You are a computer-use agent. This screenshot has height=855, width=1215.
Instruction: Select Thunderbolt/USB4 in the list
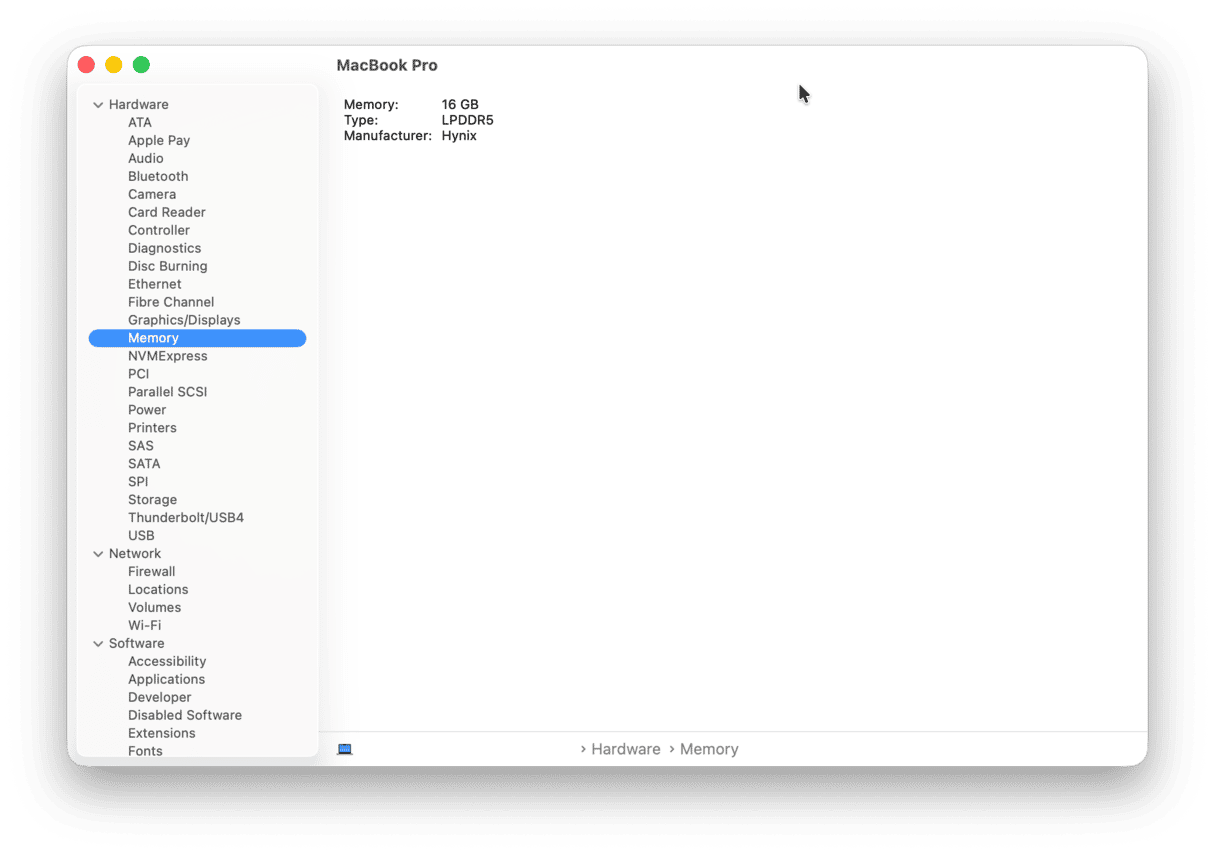[186, 518]
